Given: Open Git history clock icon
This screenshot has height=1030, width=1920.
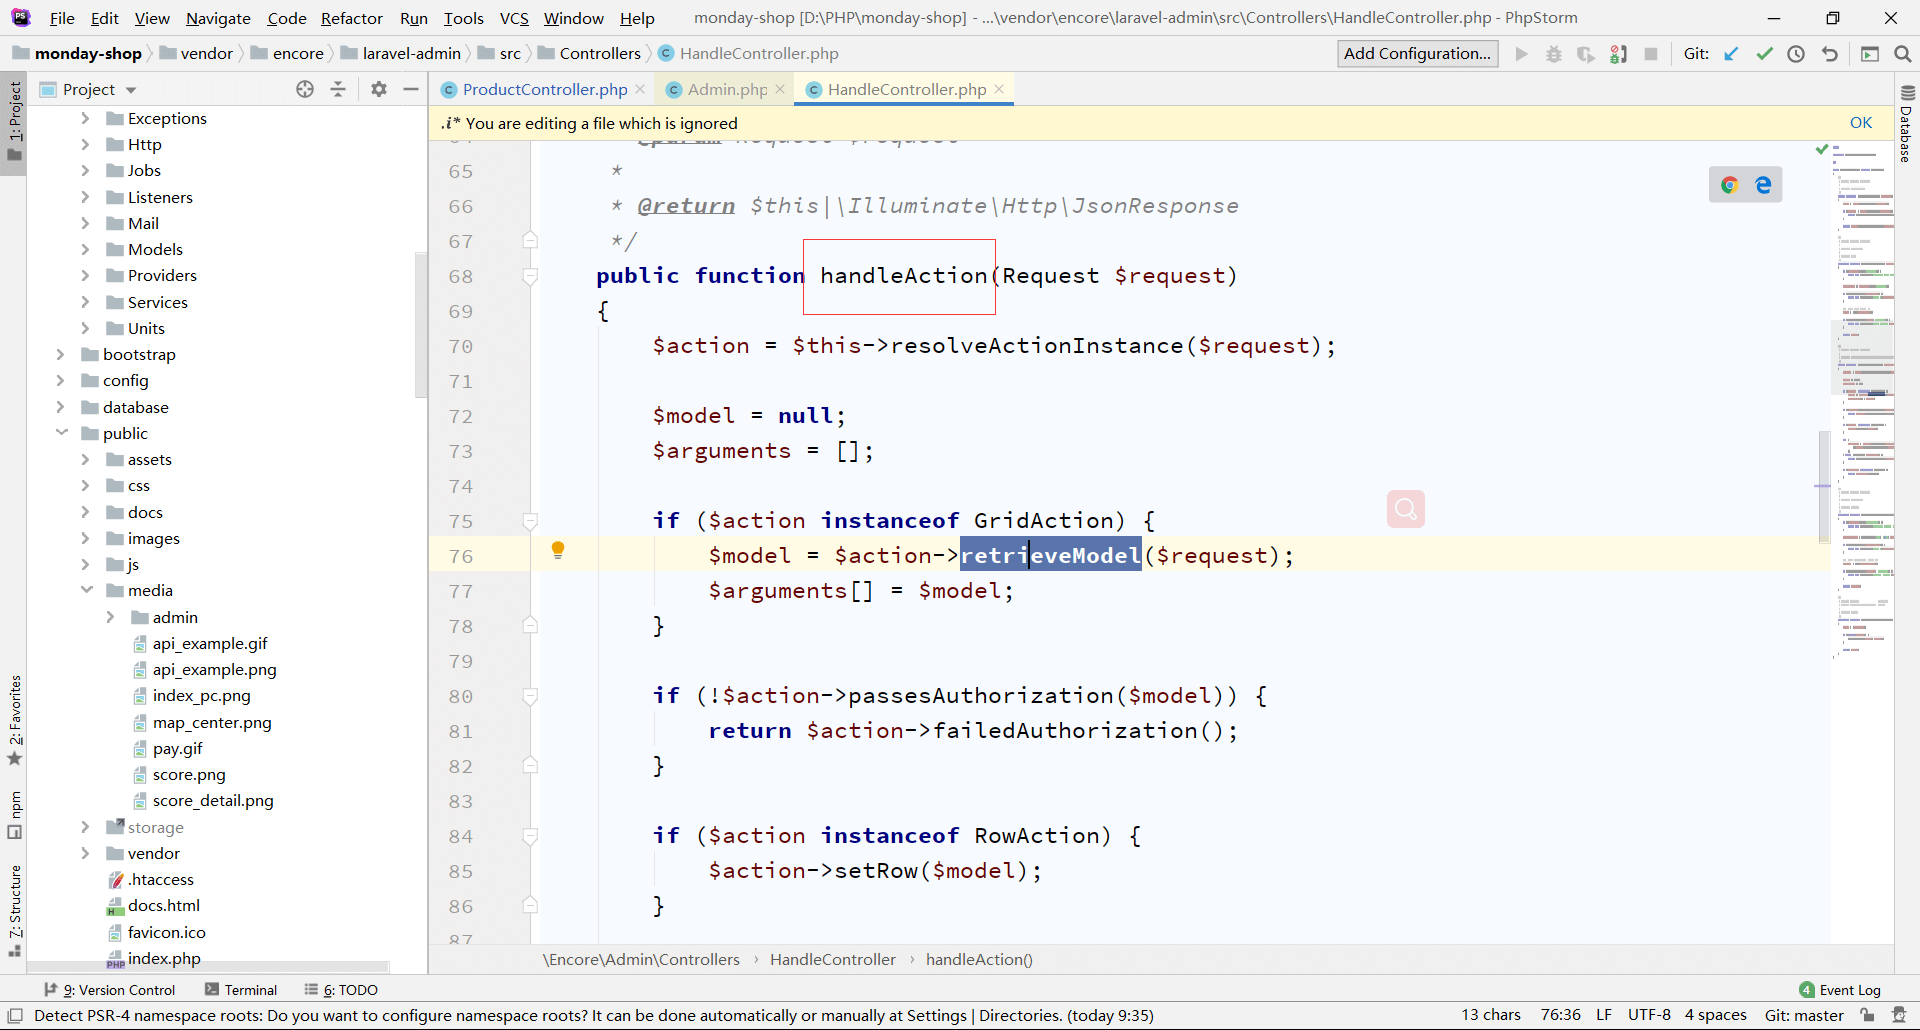Looking at the screenshot, I should pos(1796,54).
